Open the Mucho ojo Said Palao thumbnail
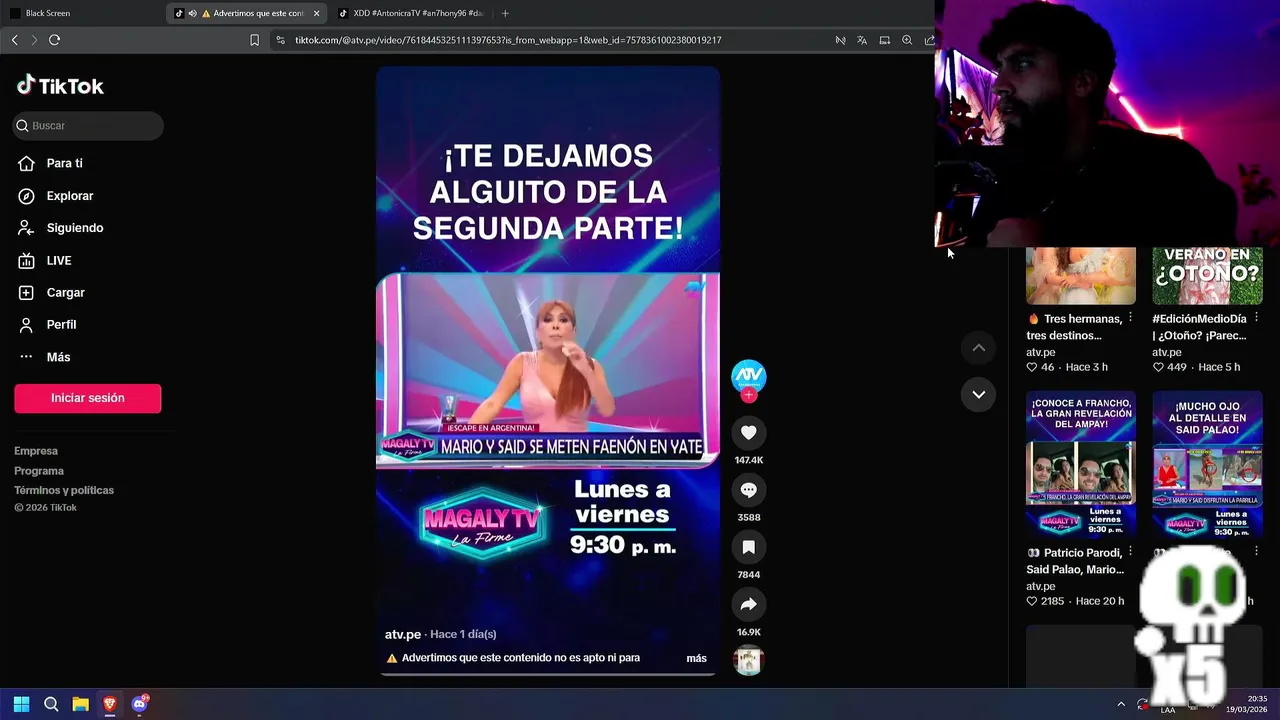This screenshot has height=720, width=1280. 1207,464
